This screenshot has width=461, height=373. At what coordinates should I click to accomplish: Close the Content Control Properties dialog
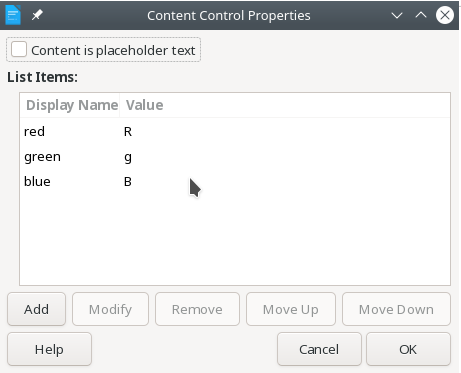[445, 15]
